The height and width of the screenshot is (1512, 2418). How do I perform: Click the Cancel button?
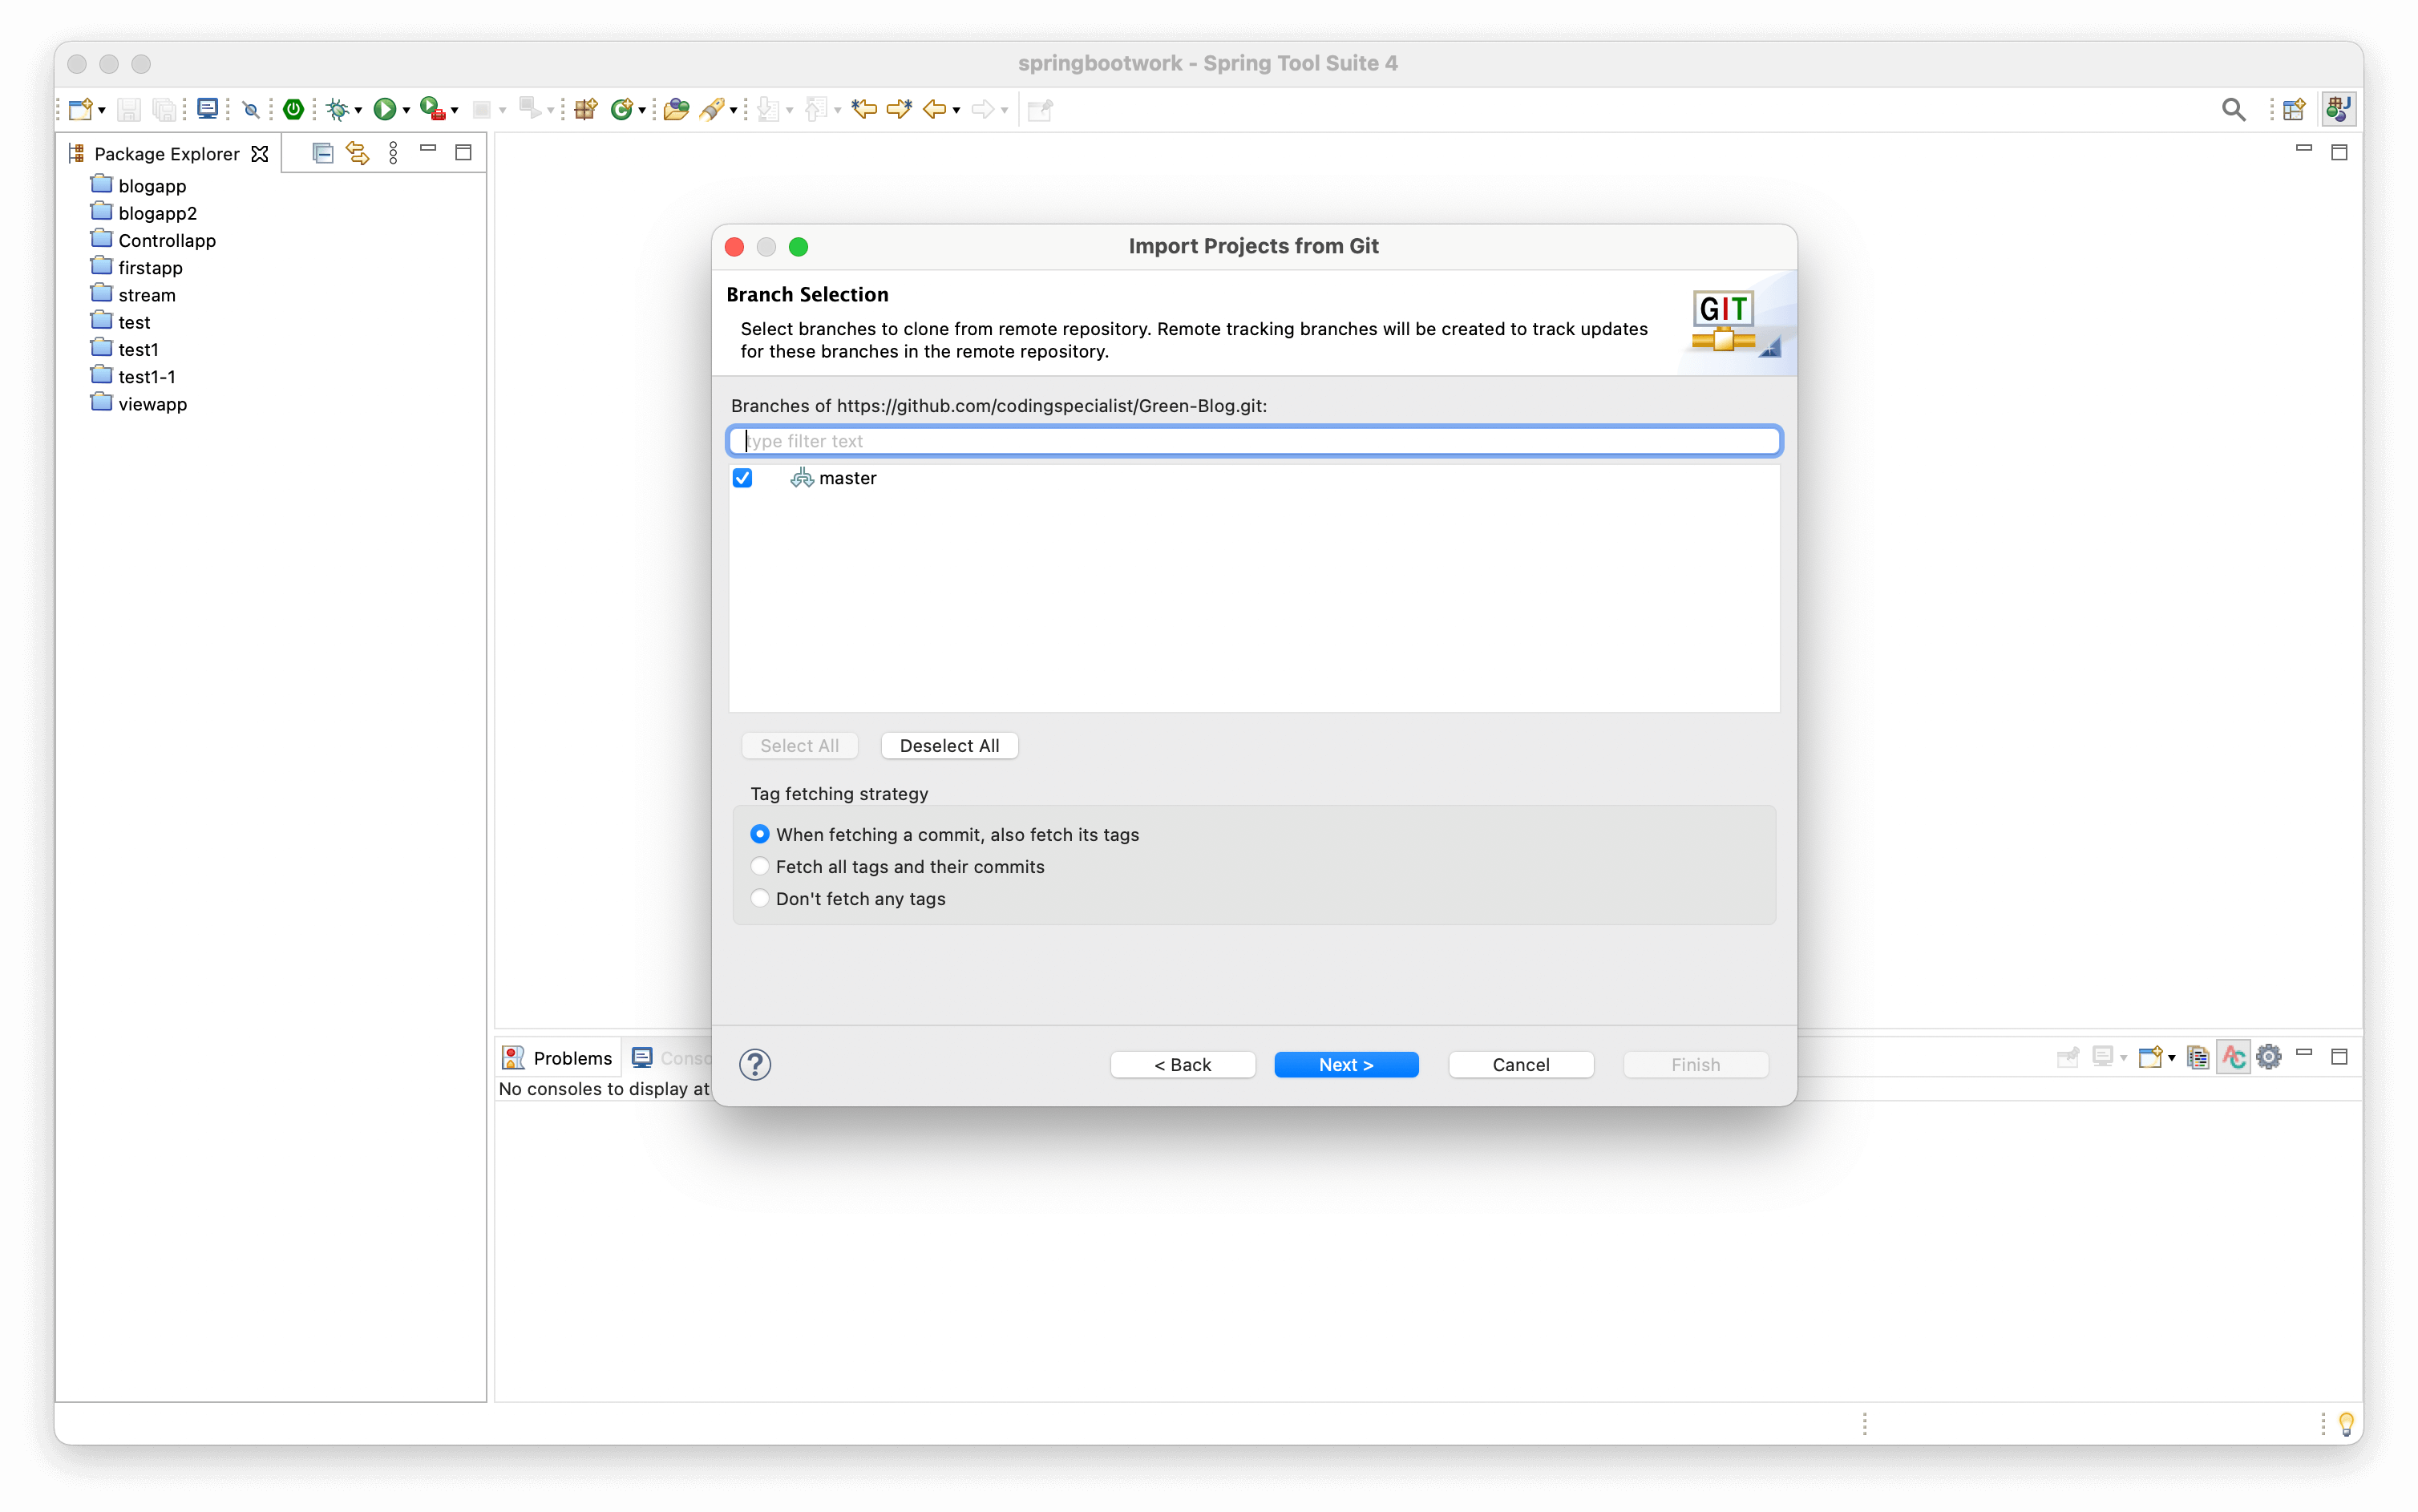click(1520, 1064)
